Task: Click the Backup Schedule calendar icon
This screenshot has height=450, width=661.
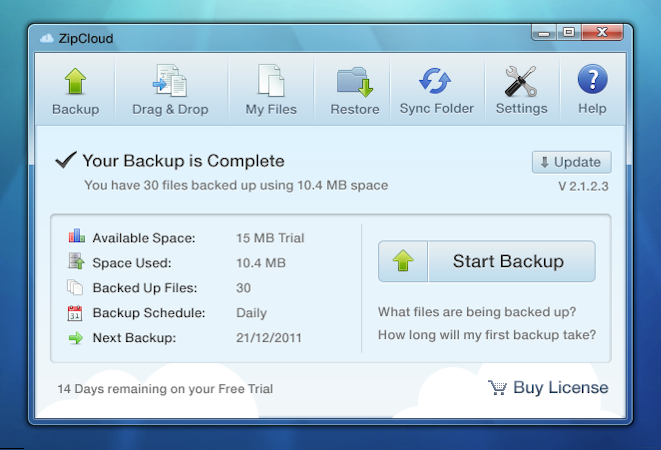Action: 75,313
